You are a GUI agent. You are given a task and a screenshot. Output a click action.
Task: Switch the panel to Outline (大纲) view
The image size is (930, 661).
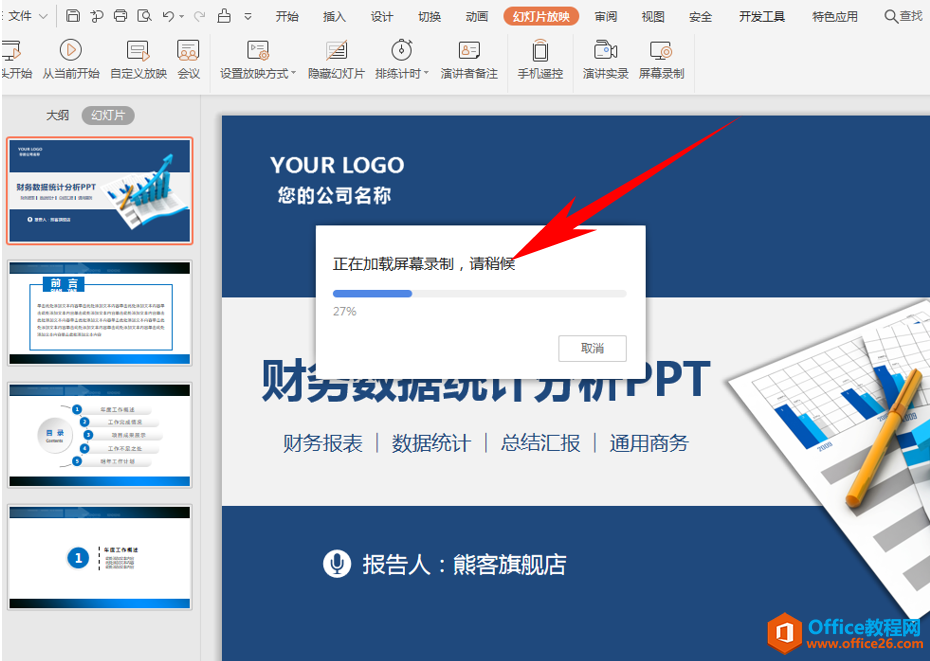[58, 115]
